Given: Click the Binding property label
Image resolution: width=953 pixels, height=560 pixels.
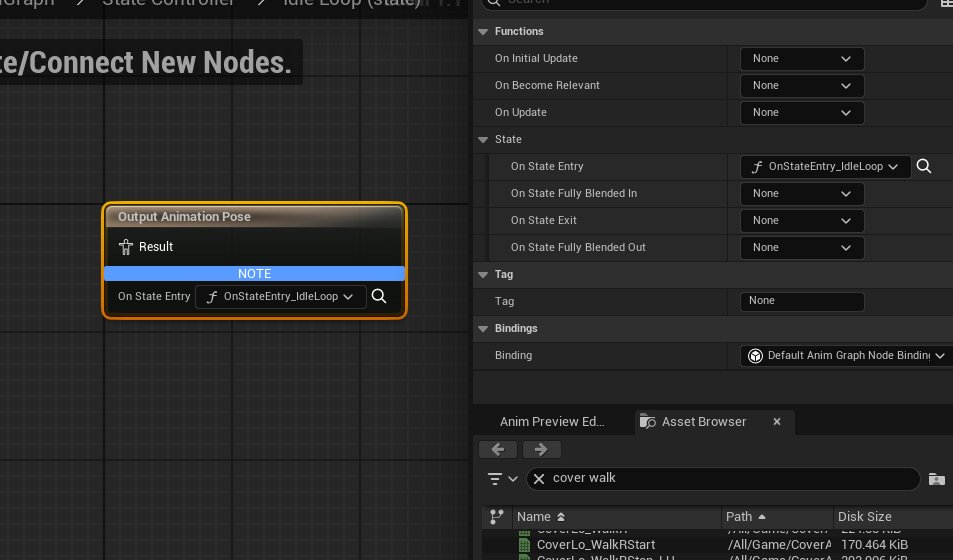Looking at the screenshot, I should coord(513,356).
